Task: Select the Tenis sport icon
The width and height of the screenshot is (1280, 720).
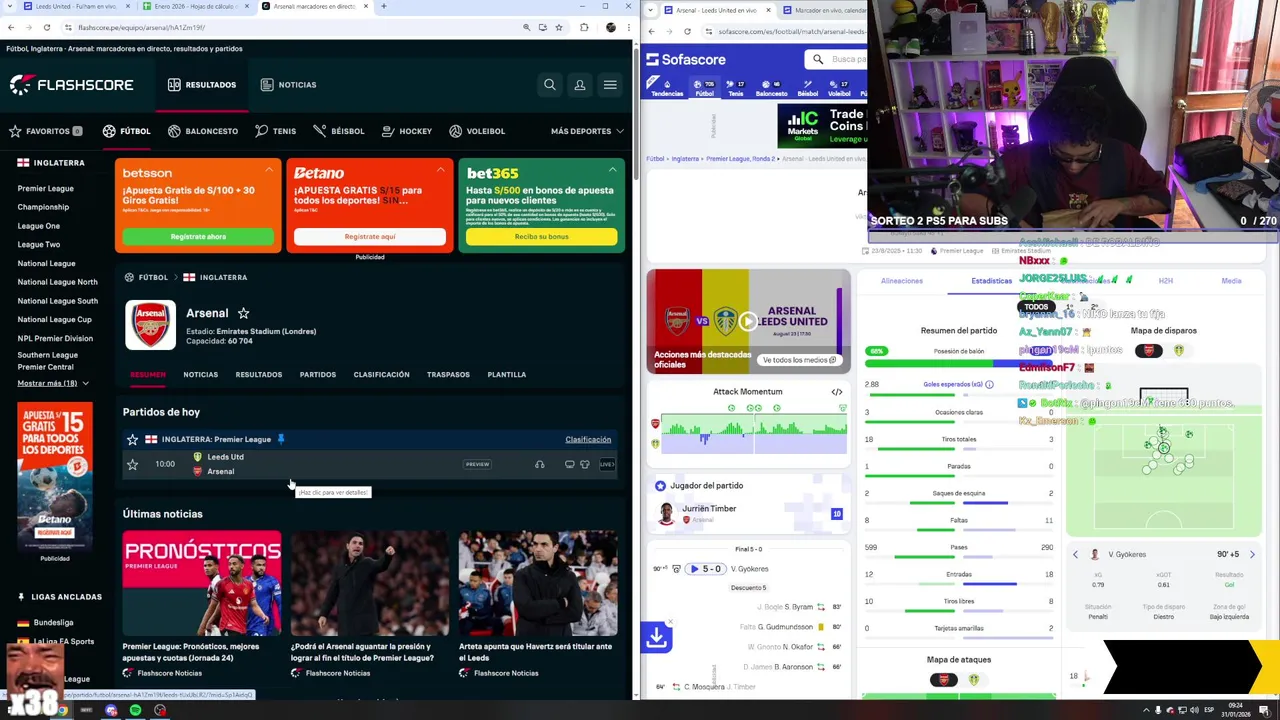Action: pos(261,131)
